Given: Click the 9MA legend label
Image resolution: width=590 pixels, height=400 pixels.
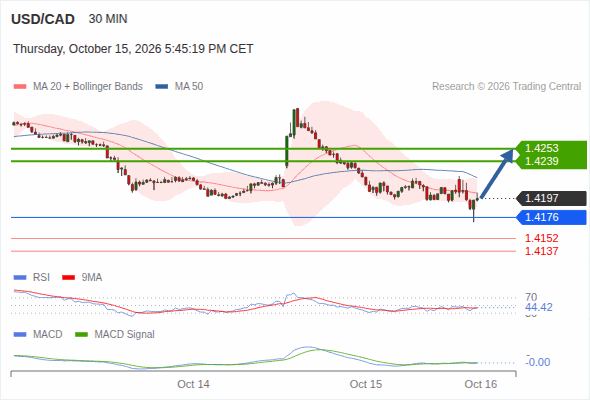Looking at the screenshot, I should click(92, 278).
